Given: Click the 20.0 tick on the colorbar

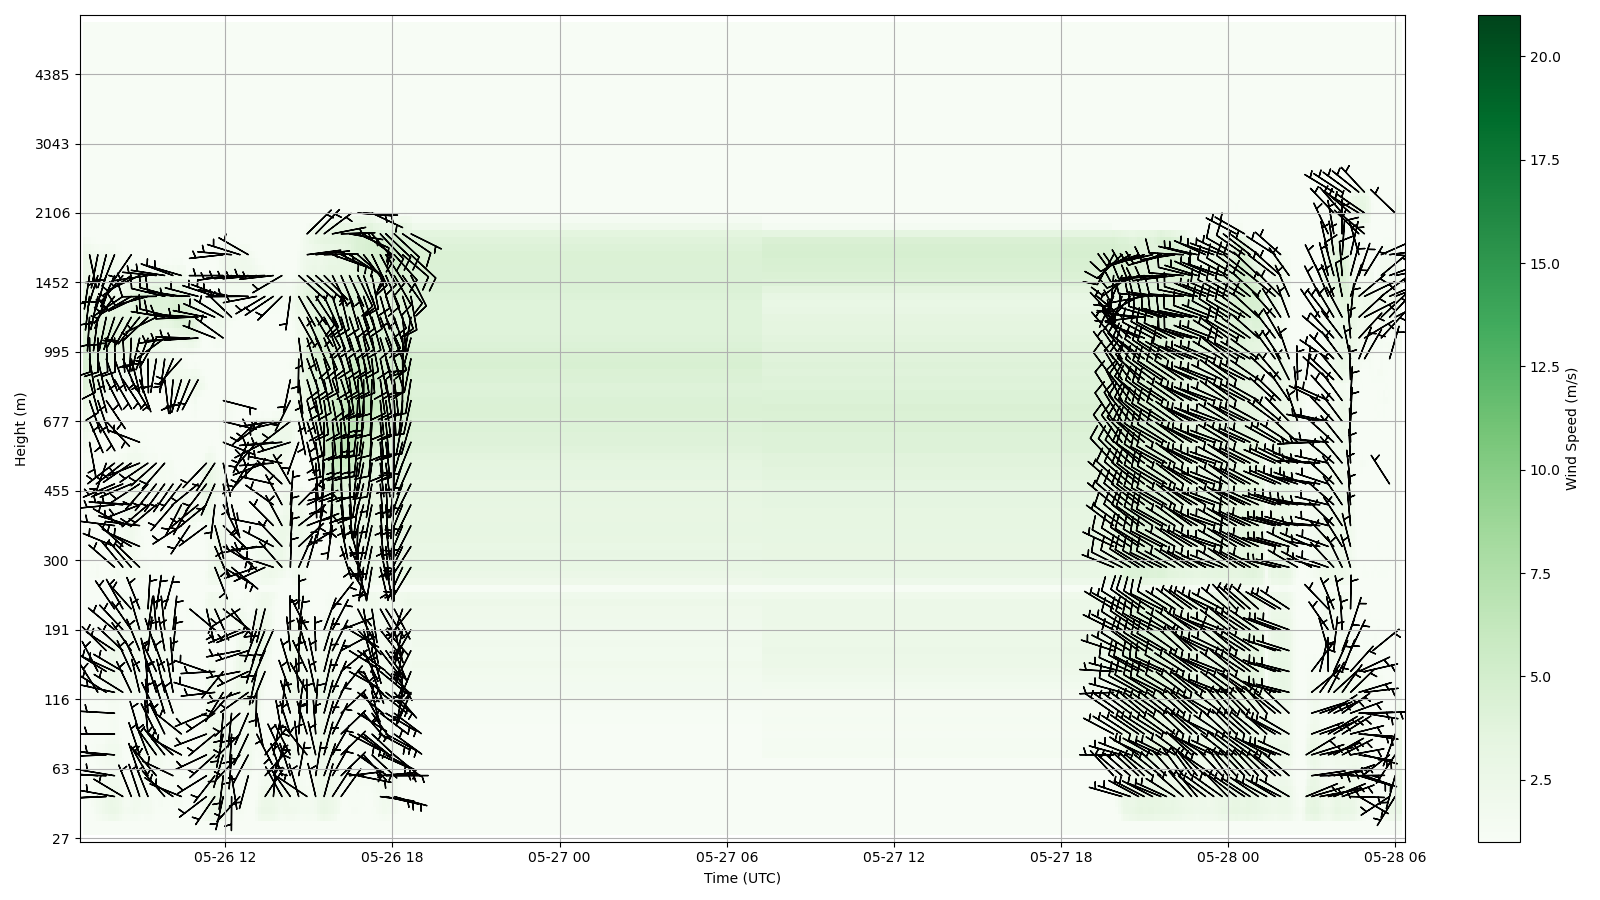Looking at the screenshot, I should point(1544,57).
